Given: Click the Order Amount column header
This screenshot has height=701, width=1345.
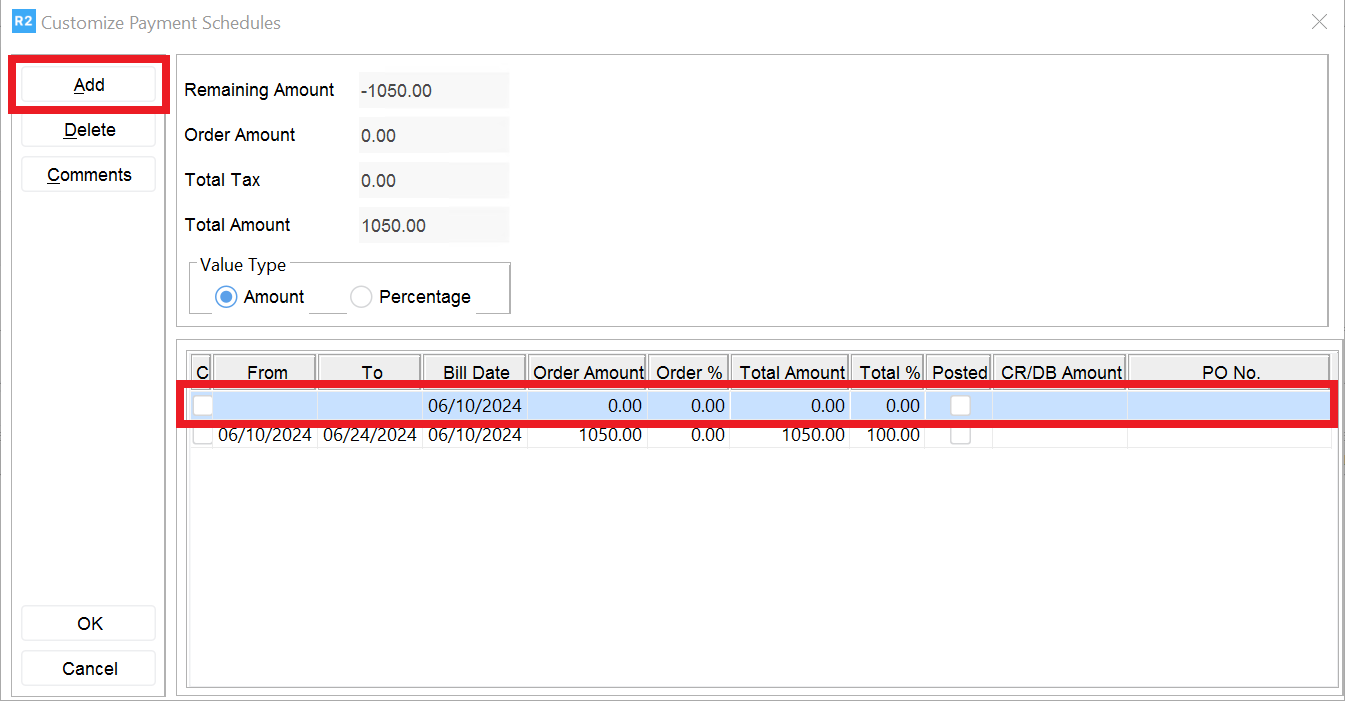Looking at the screenshot, I should pos(588,372).
